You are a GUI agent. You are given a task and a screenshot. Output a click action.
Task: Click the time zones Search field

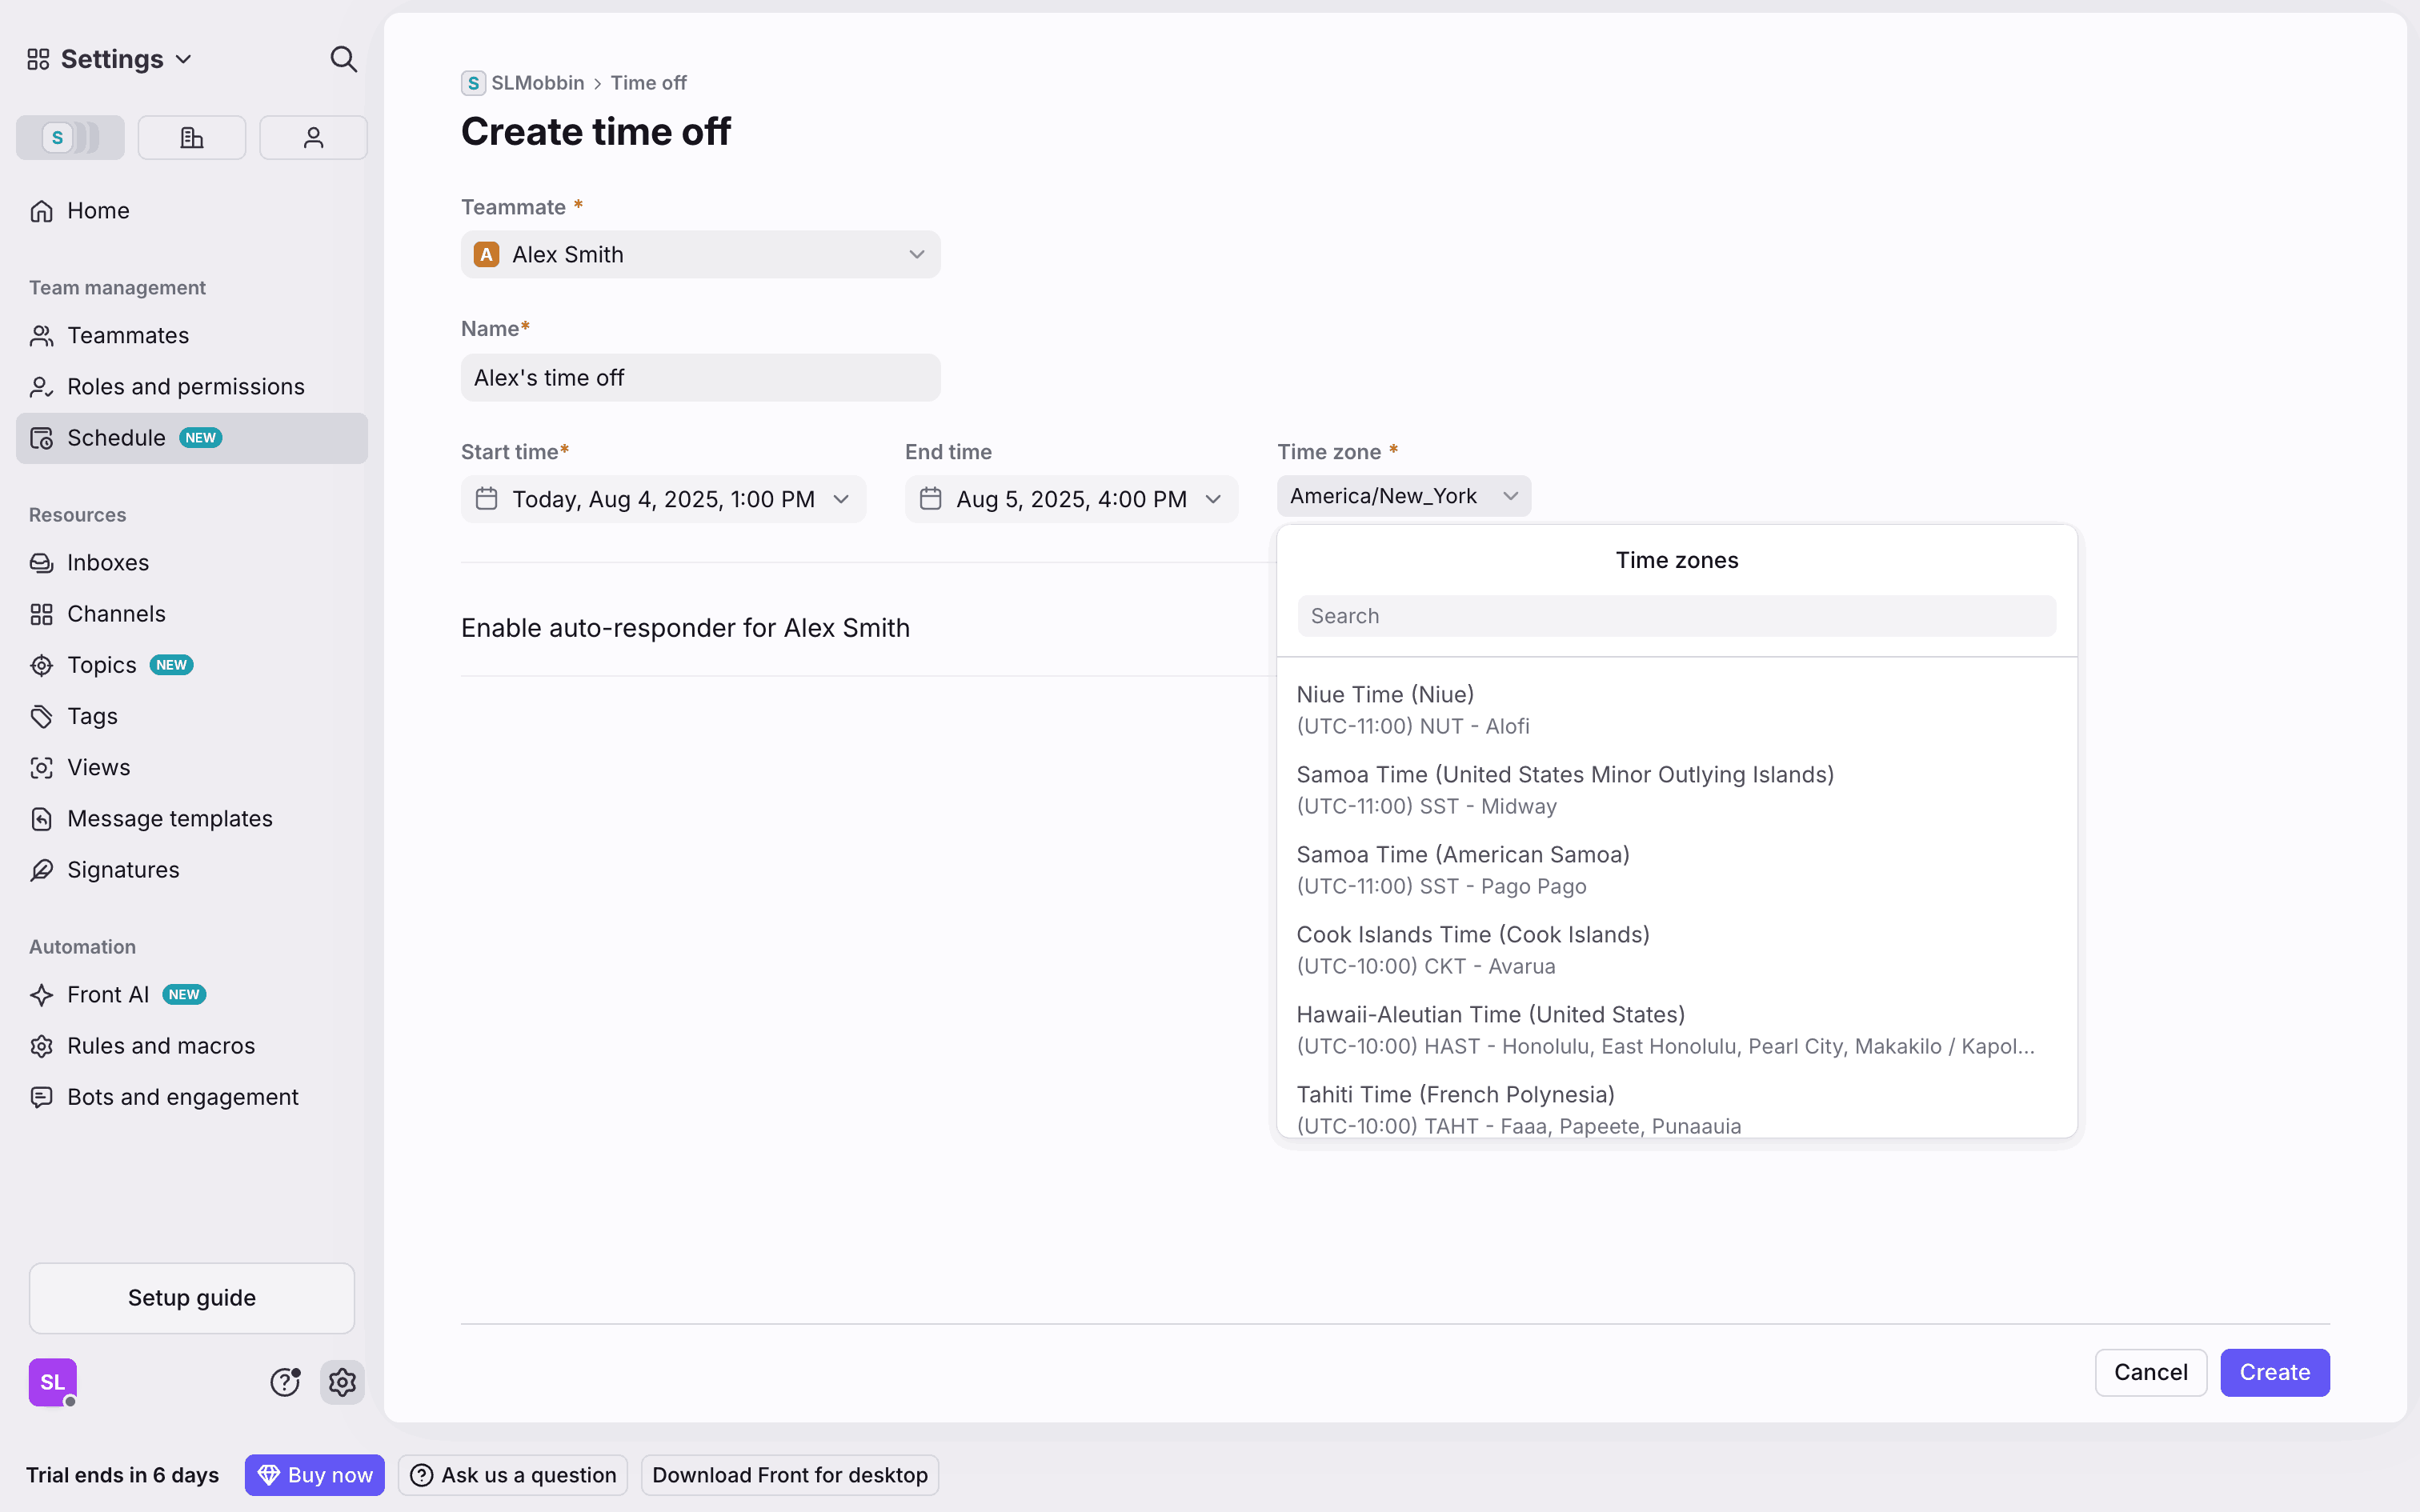(x=1676, y=616)
